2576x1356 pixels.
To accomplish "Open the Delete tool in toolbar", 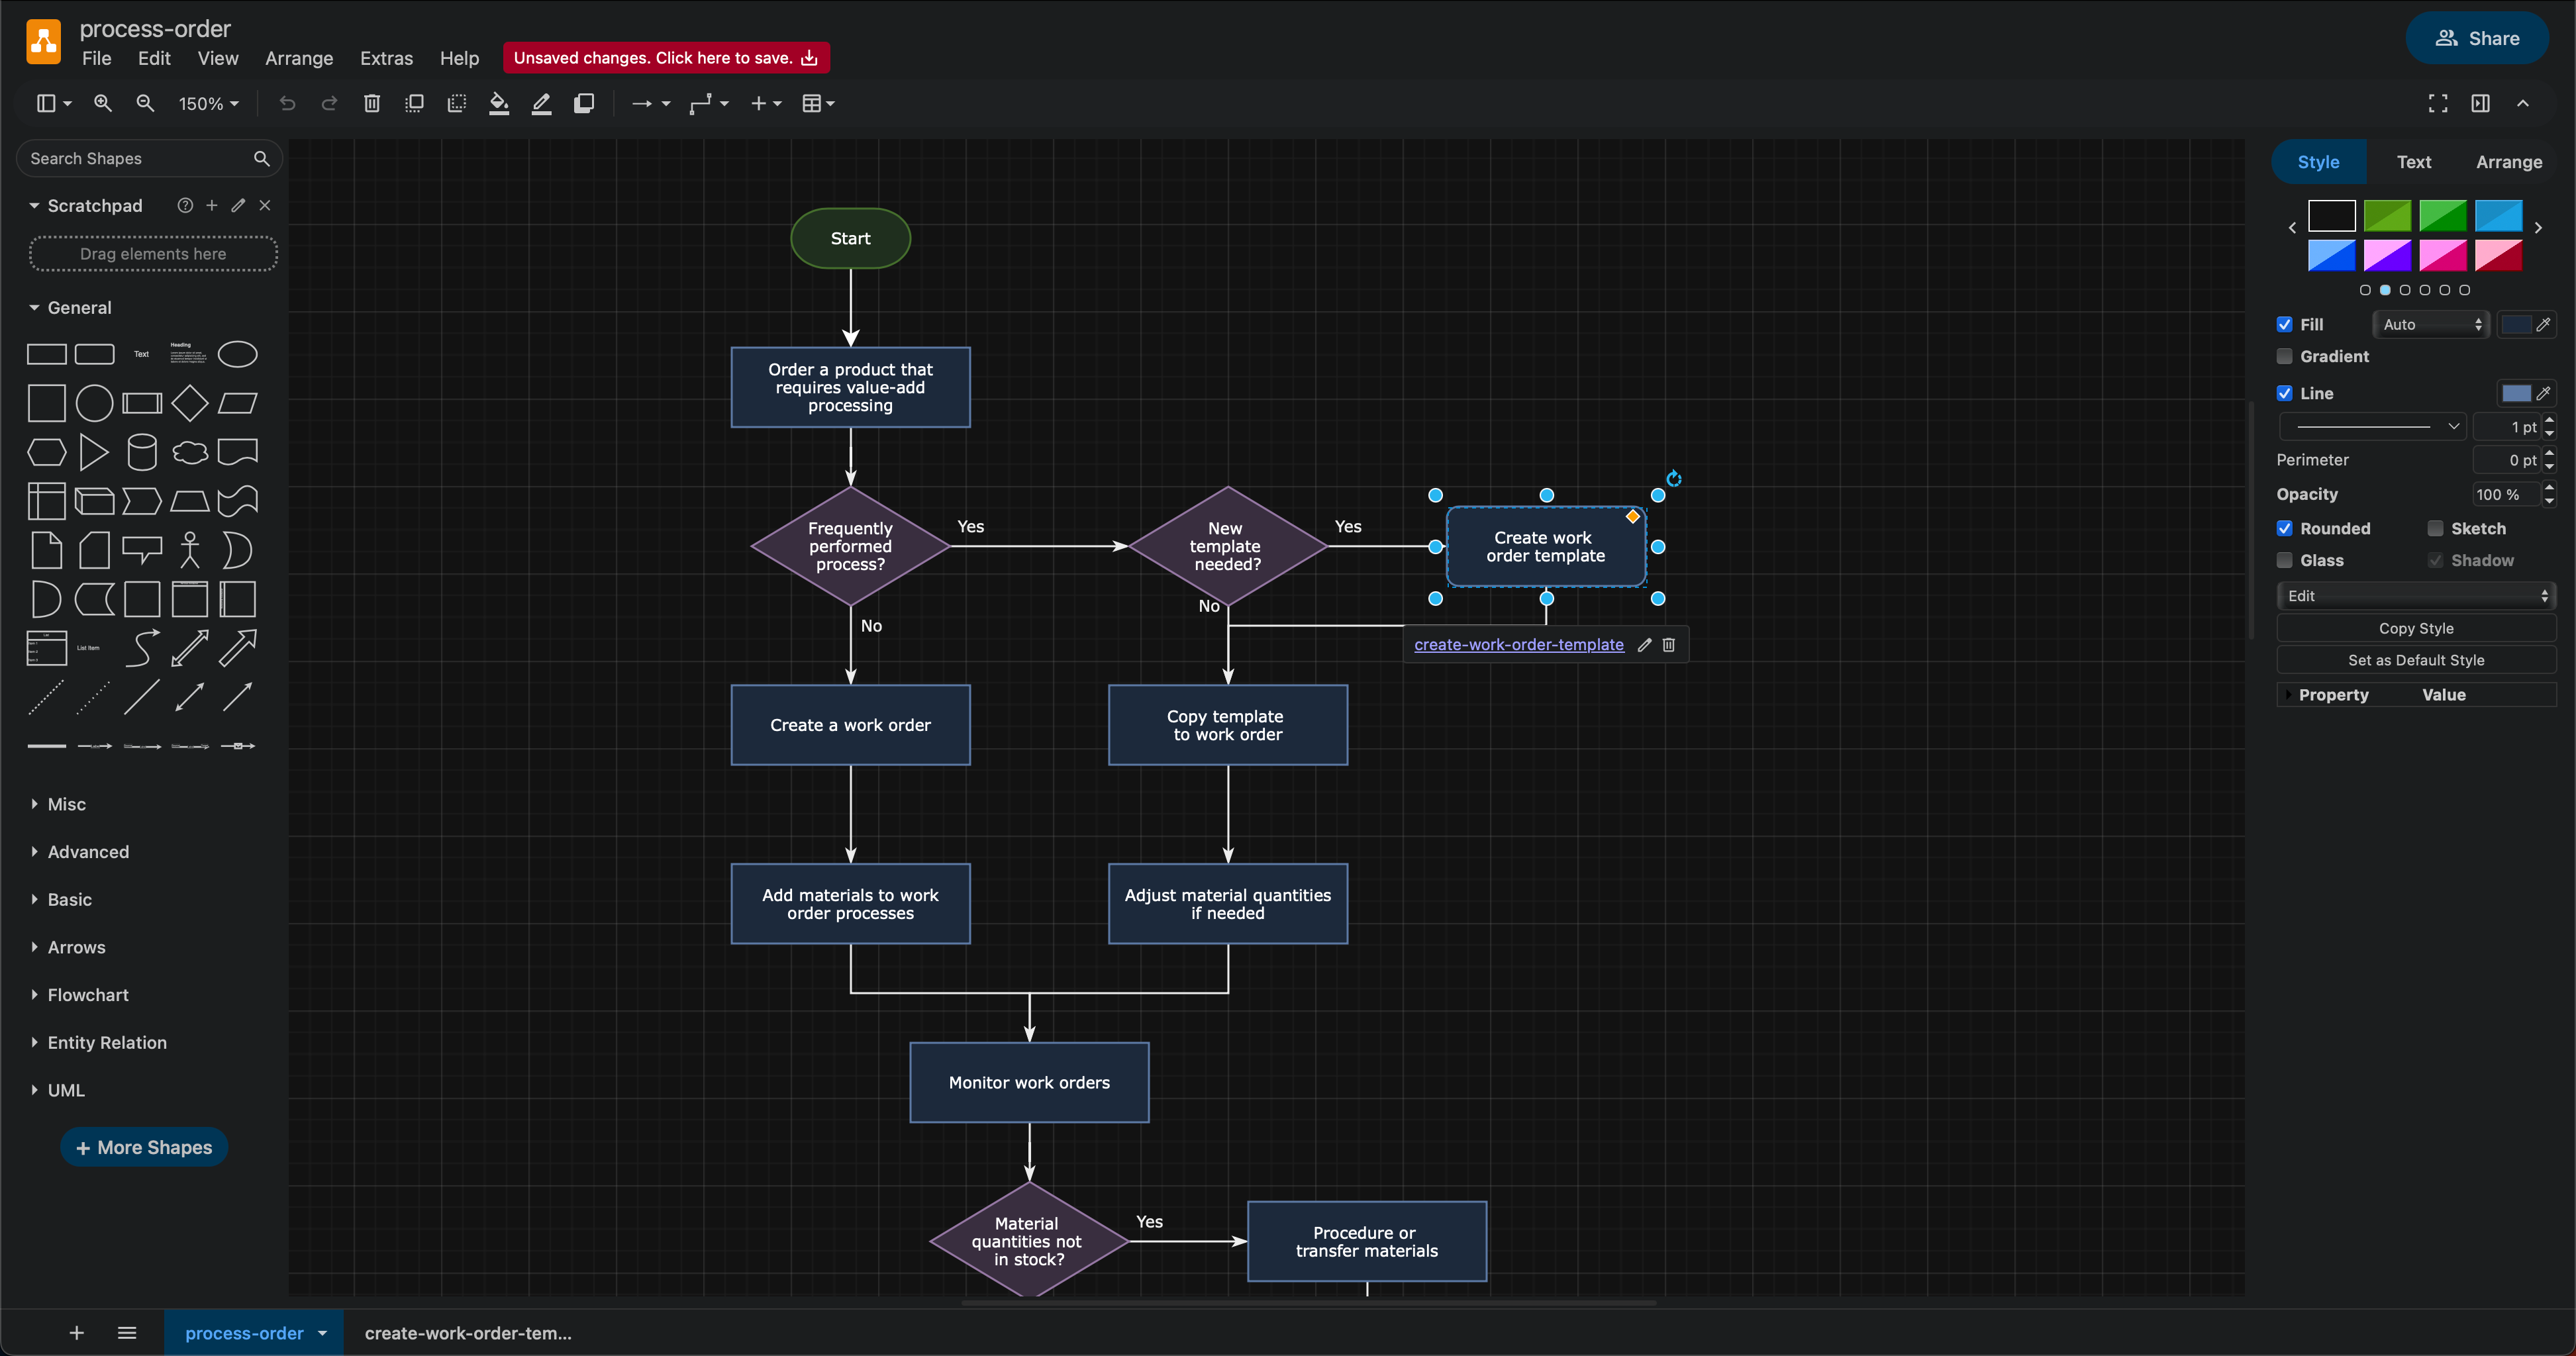I will (371, 103).
